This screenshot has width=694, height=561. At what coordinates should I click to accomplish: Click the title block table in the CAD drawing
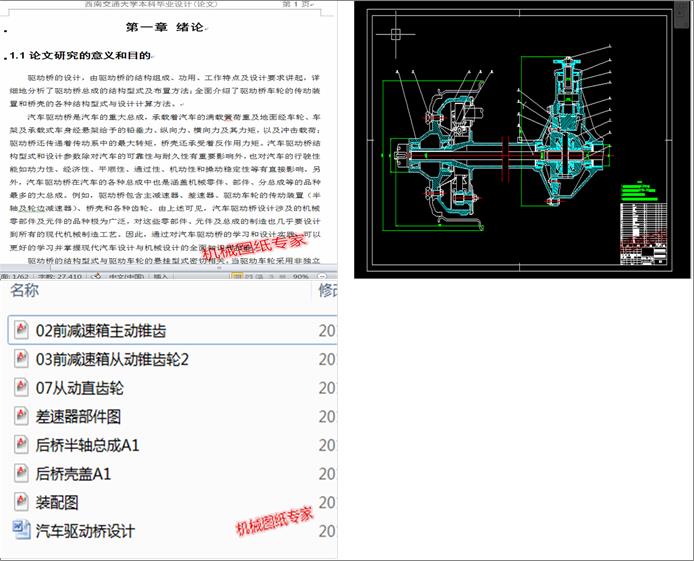click(x=644, y=234)
